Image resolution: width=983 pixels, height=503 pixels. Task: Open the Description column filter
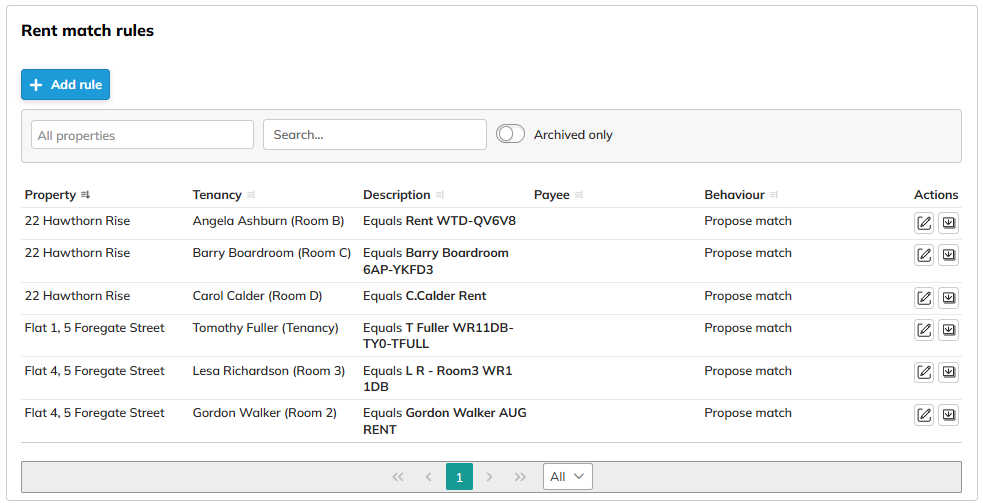tap(440, 195)
